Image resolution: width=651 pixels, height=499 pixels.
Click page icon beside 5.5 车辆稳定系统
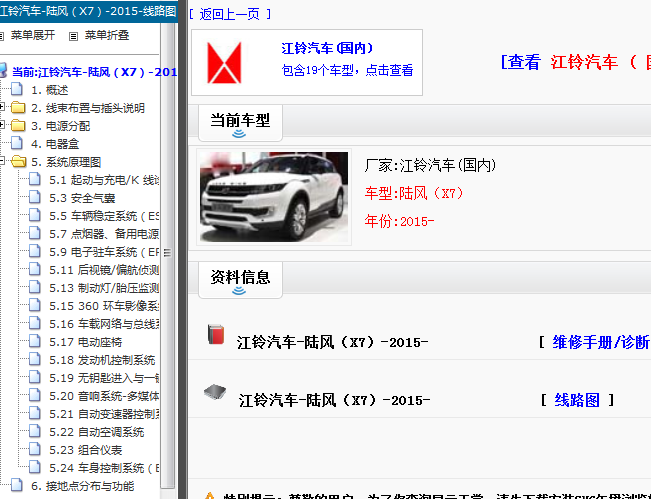(x=35, y=215)
